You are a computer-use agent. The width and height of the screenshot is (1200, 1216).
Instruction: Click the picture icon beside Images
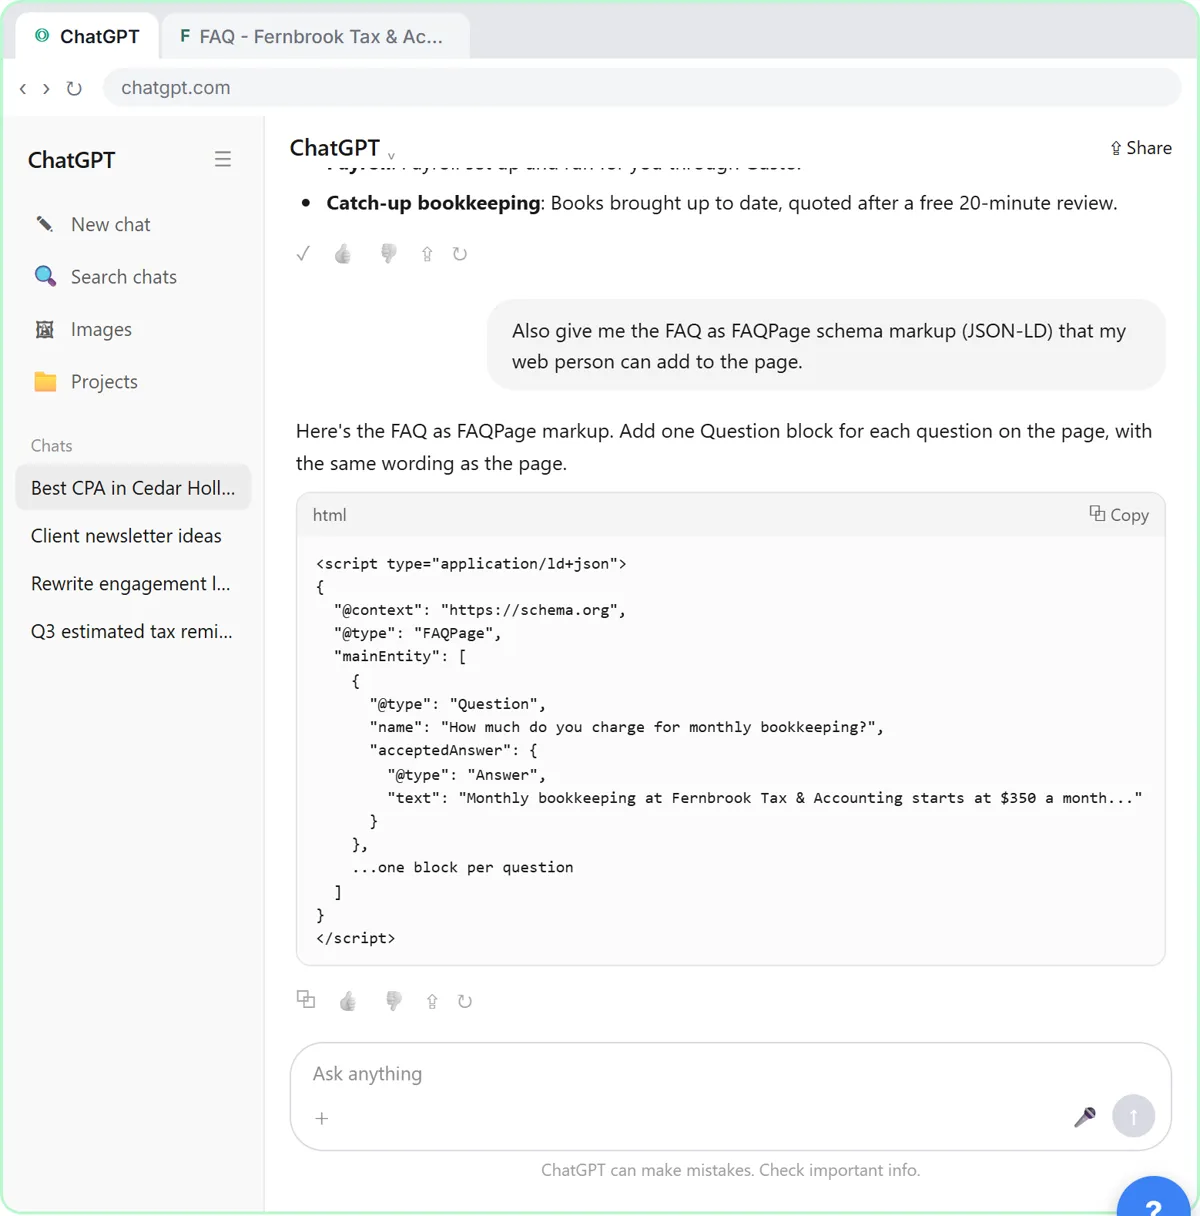(45, 329)
